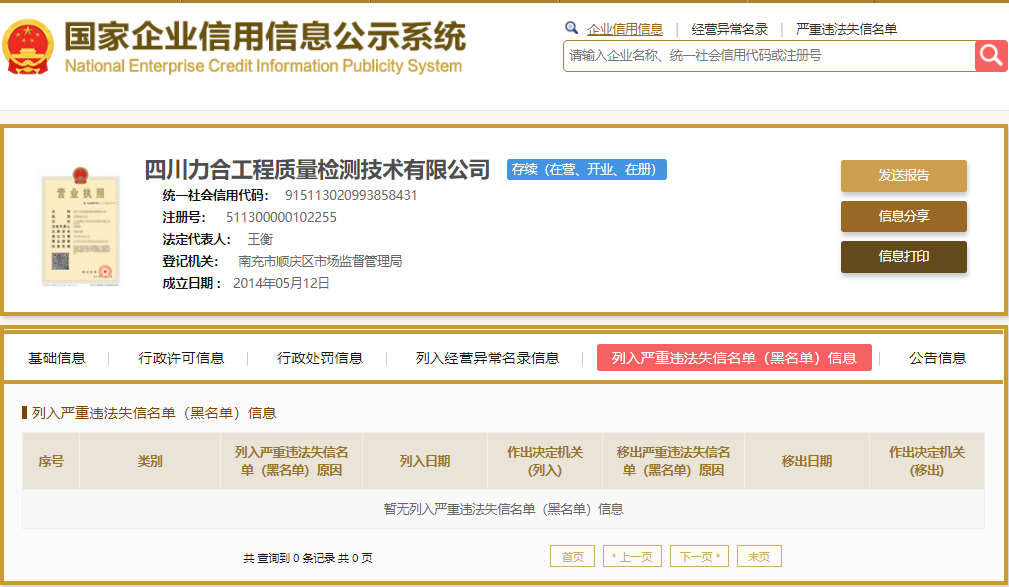Open the business license thumbnail image

tap(80, 226)
